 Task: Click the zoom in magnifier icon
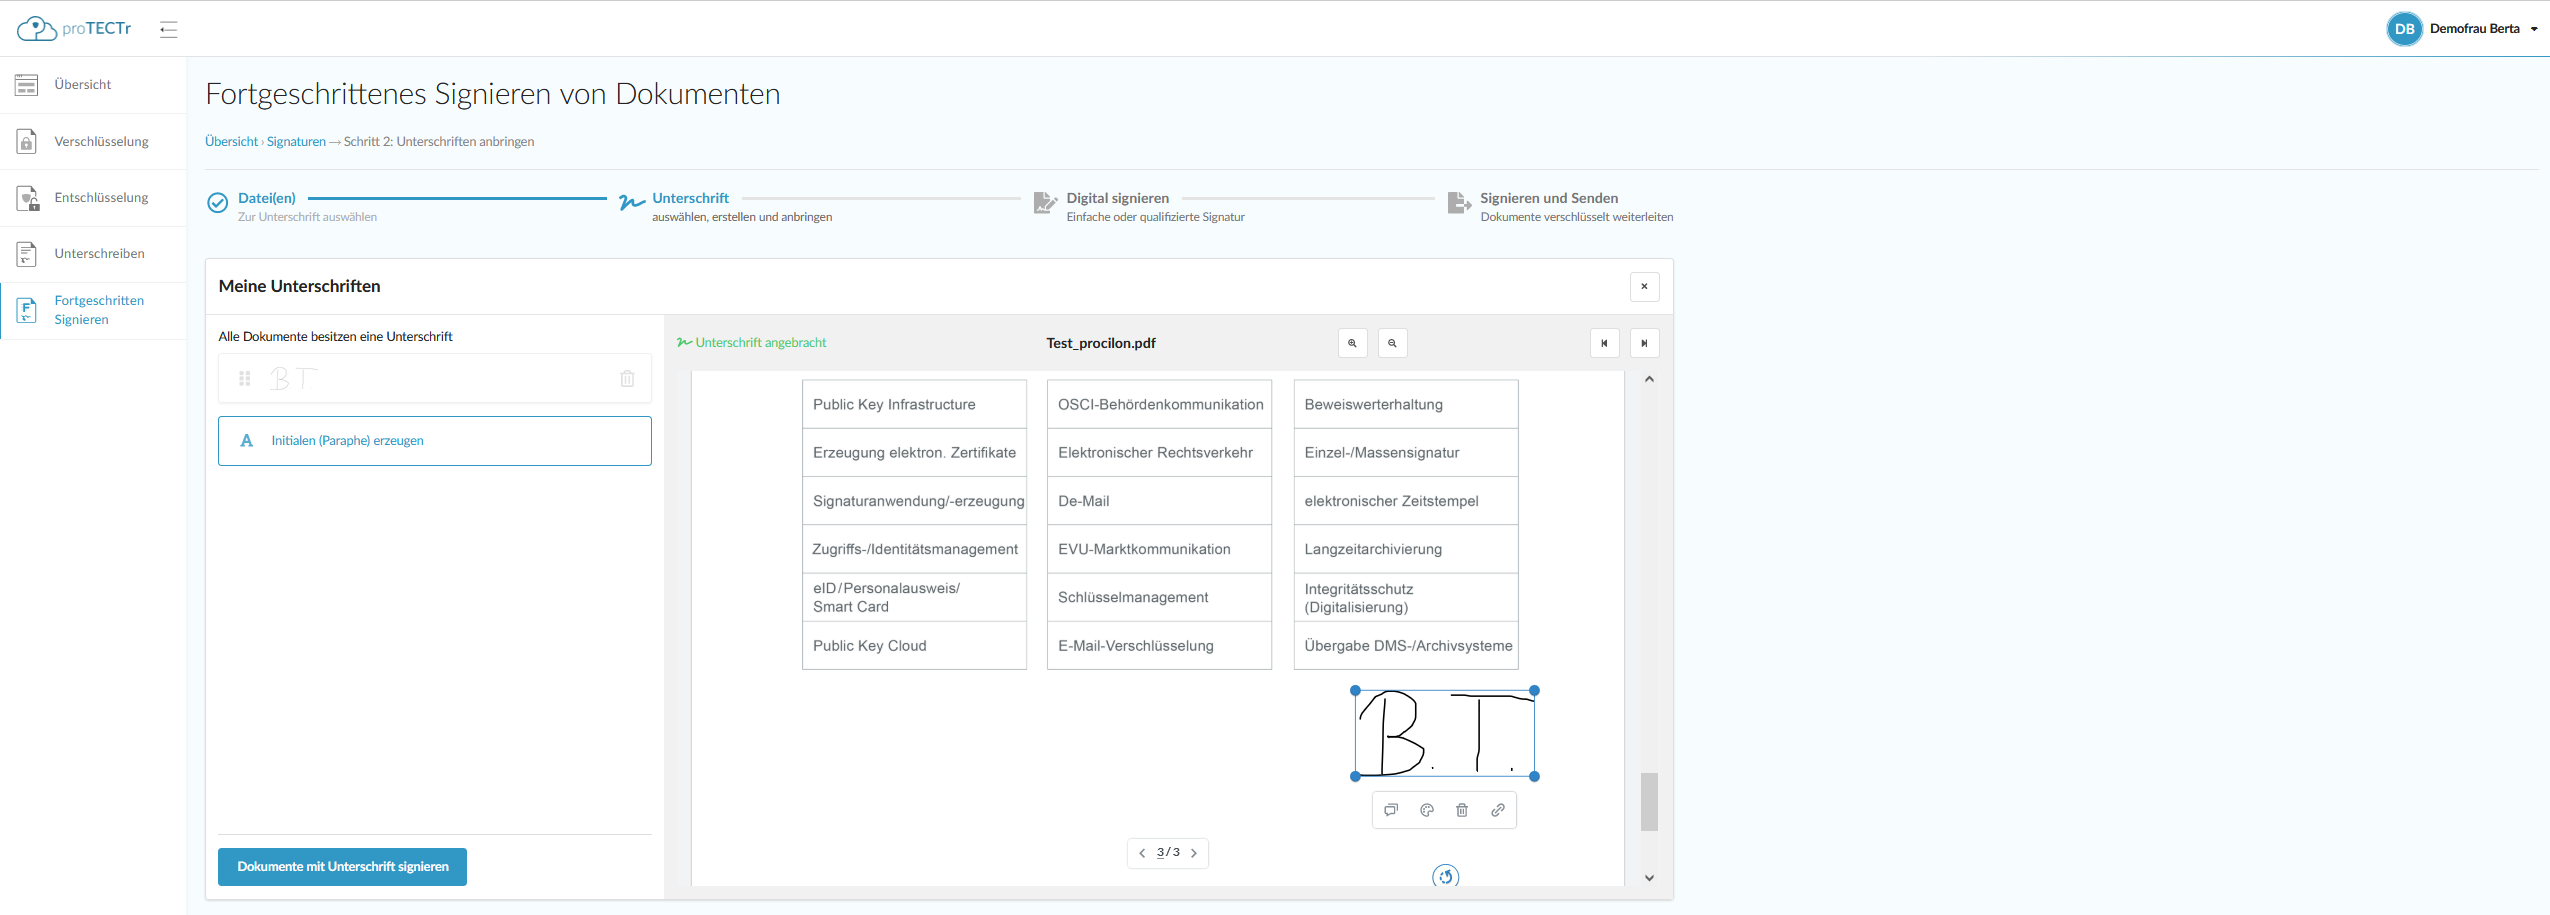[x=1352, y=343]
